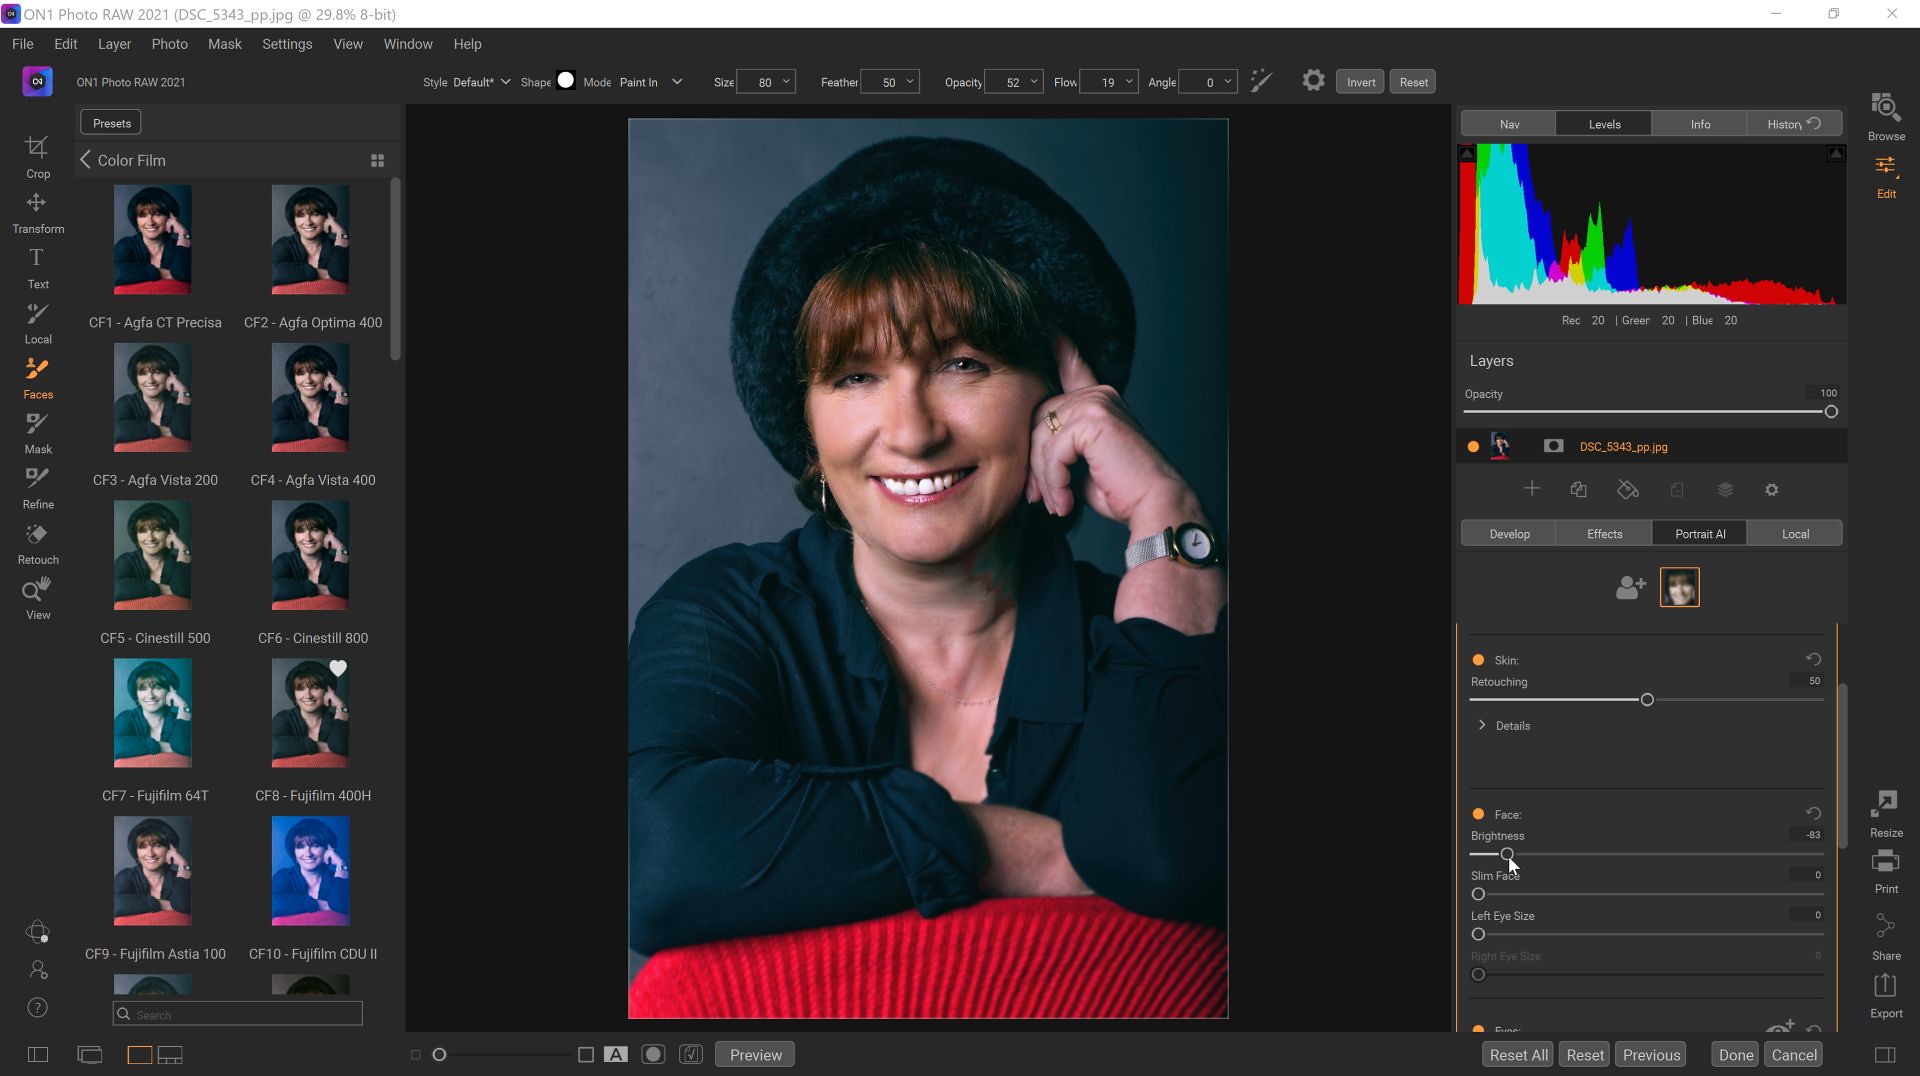Toggle the Skin retouching section on/off
The image size is (1920, 1076).
1478,660
